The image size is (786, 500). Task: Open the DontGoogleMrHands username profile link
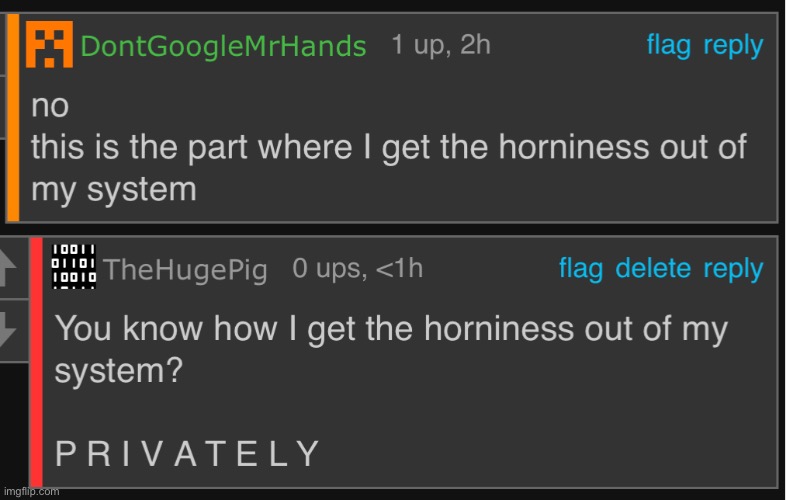(x=222, y=46)
